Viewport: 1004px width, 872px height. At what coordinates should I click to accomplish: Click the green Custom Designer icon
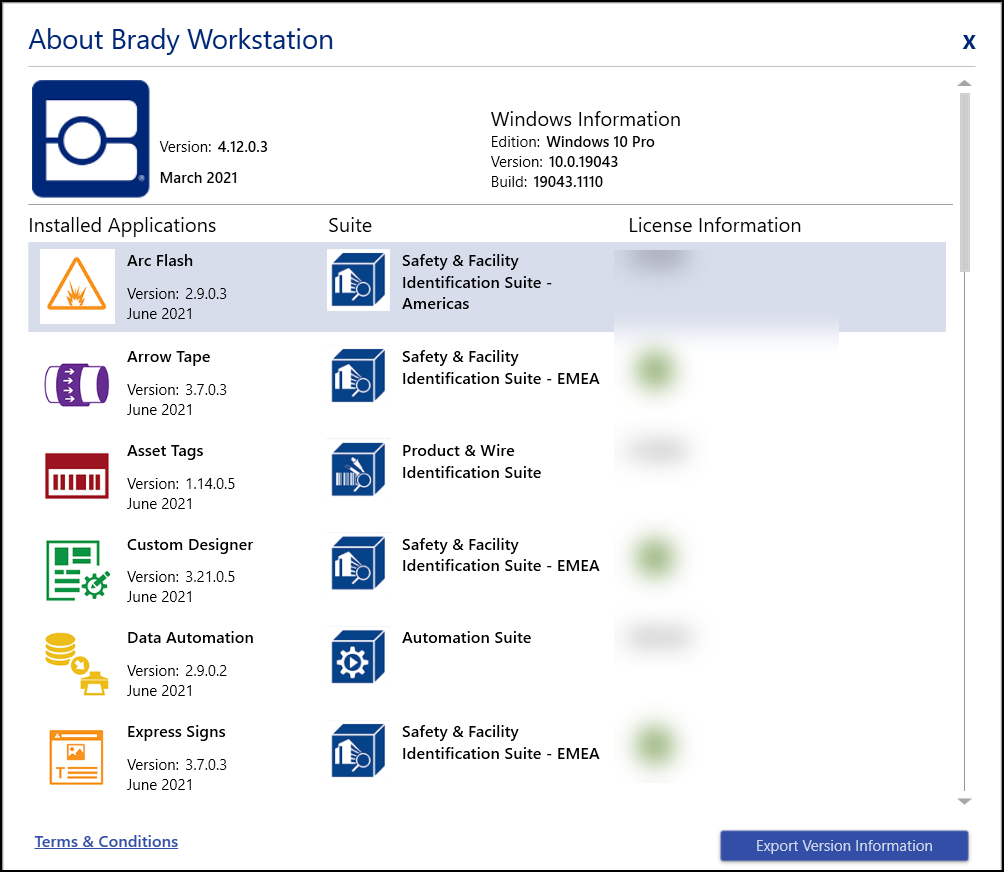click(x=77, y=570)
